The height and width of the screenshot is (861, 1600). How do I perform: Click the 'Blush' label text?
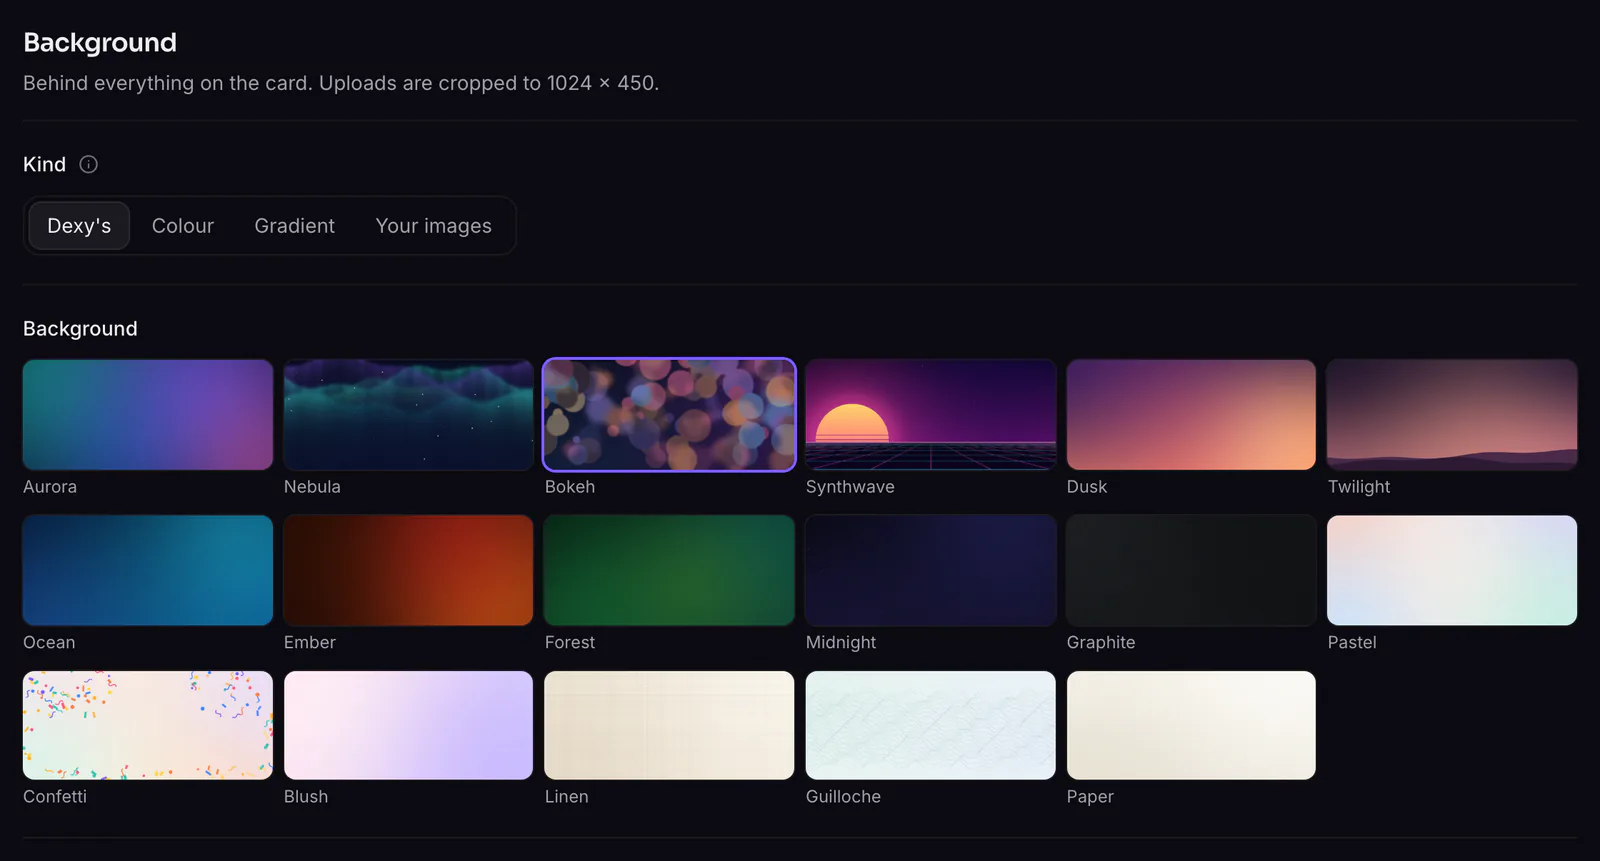(306, 797)
